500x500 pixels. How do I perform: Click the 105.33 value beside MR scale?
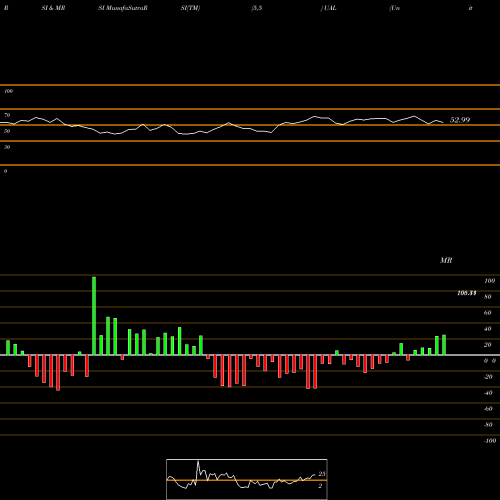(x=467, y=293)
